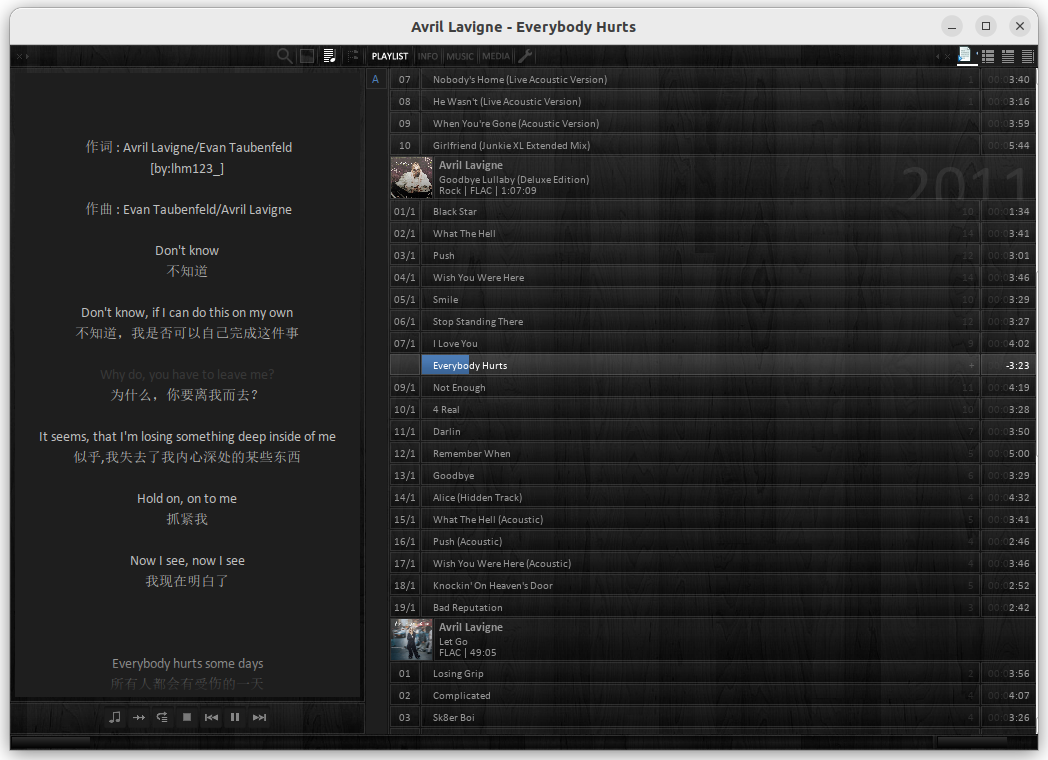Click the Let Go album cover thumbnail

coord(412,640)
